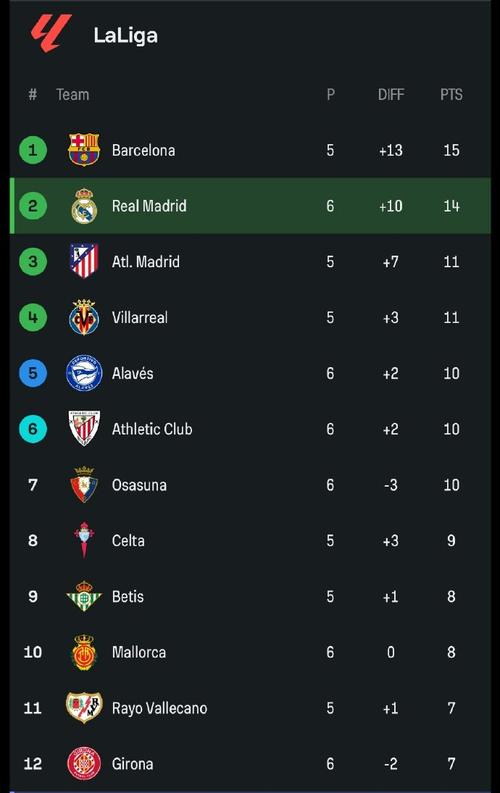
Task: Click the Mallorca club crest
Action: coord(84,652)
